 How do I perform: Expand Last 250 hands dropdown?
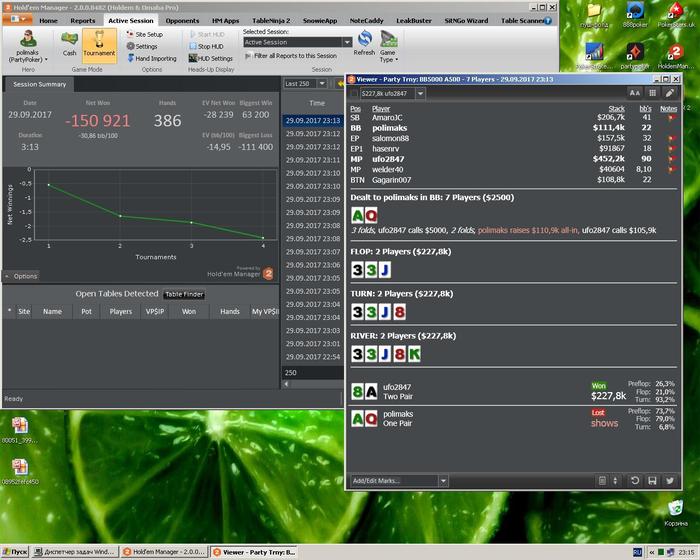click(321, 84)
